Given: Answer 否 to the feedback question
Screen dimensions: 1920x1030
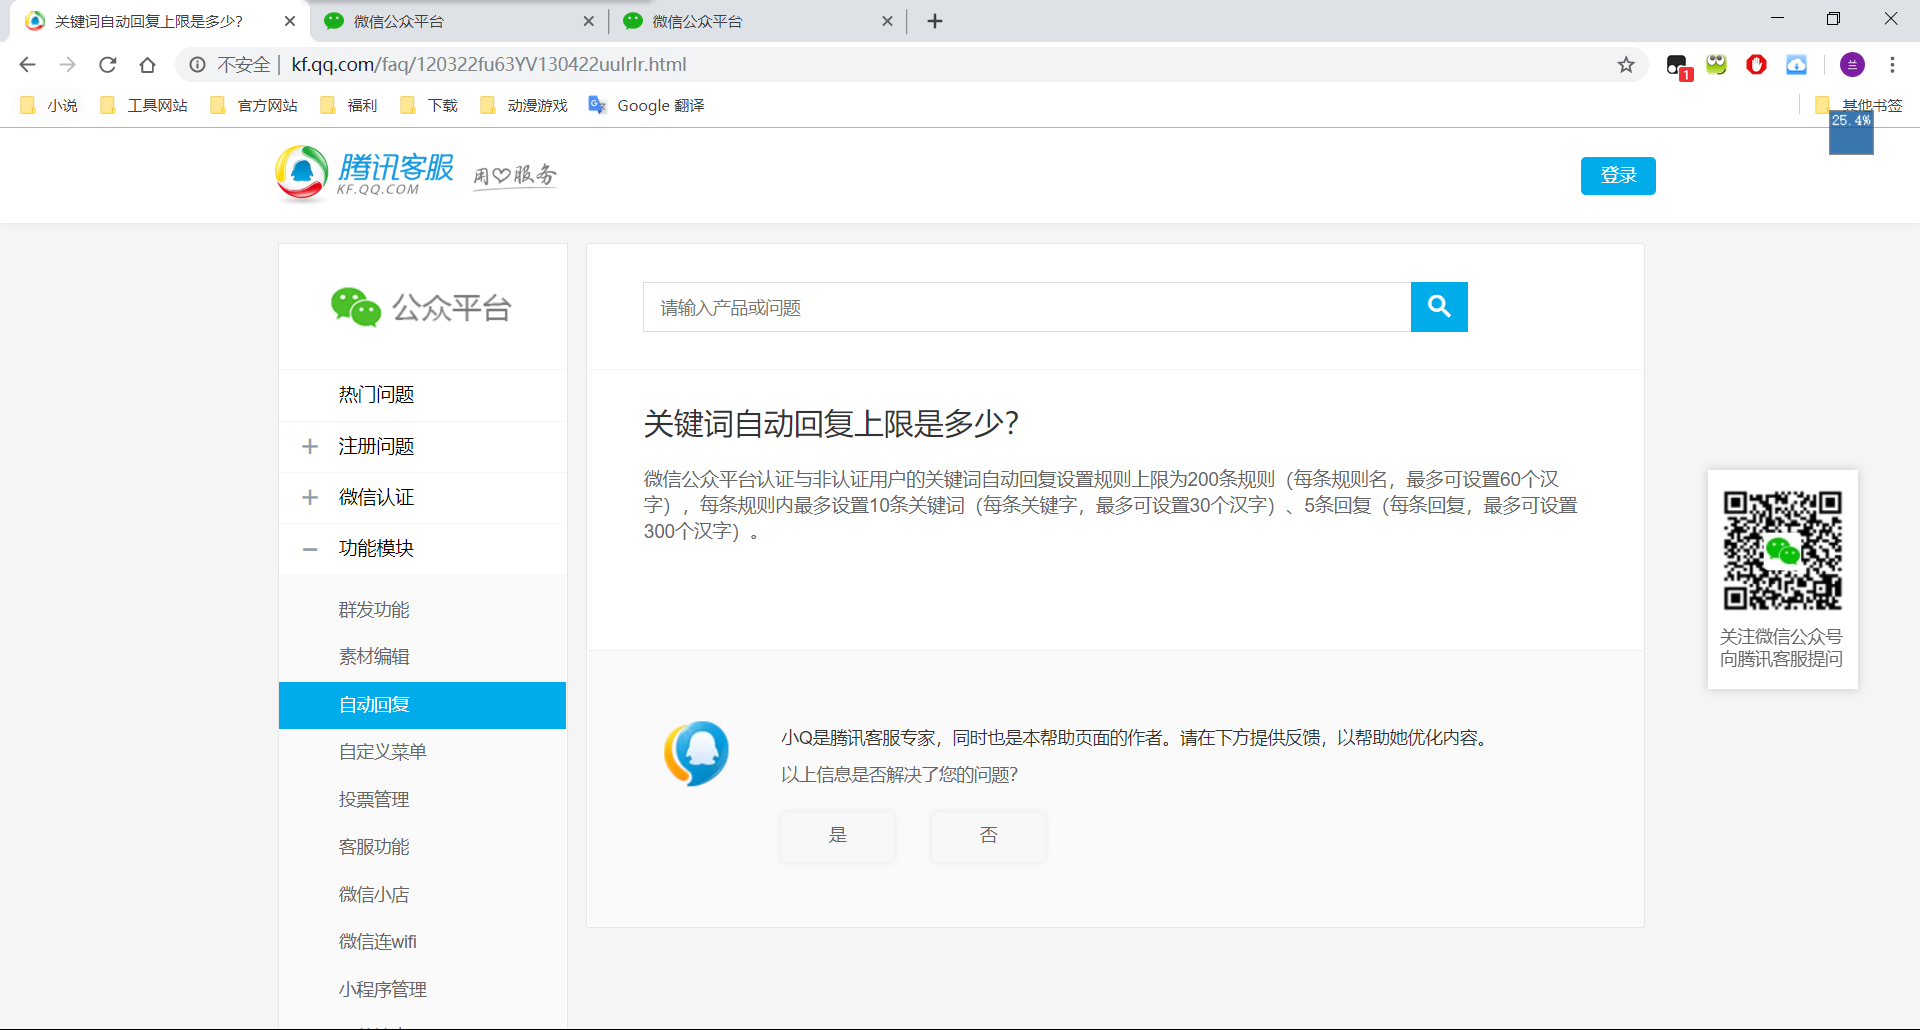Looking at the screenshot, I should (988, 836).
